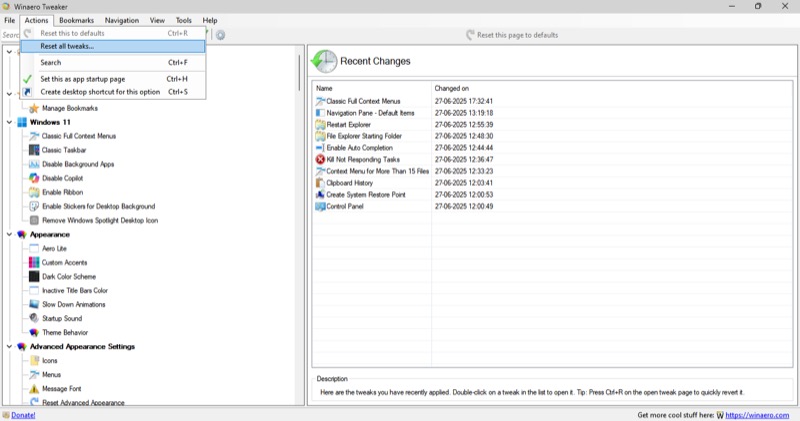
Task: Open the Tools menu
Action: pyautogui.click(x=184, y=20)
